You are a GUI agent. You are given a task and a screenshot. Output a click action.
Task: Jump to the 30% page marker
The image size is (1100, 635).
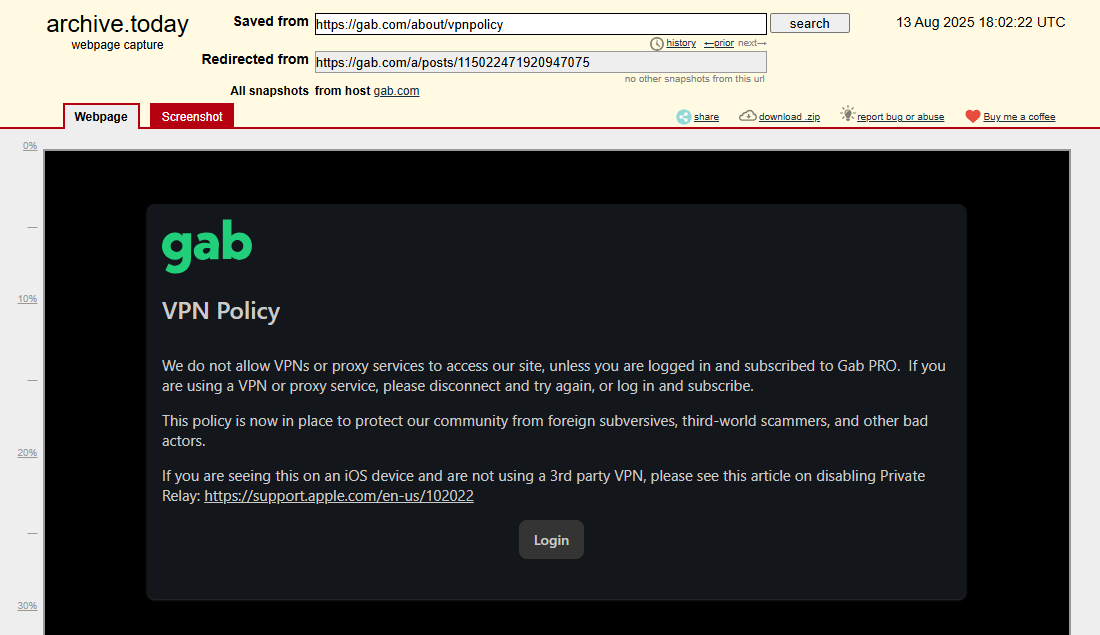click(27, 606)
